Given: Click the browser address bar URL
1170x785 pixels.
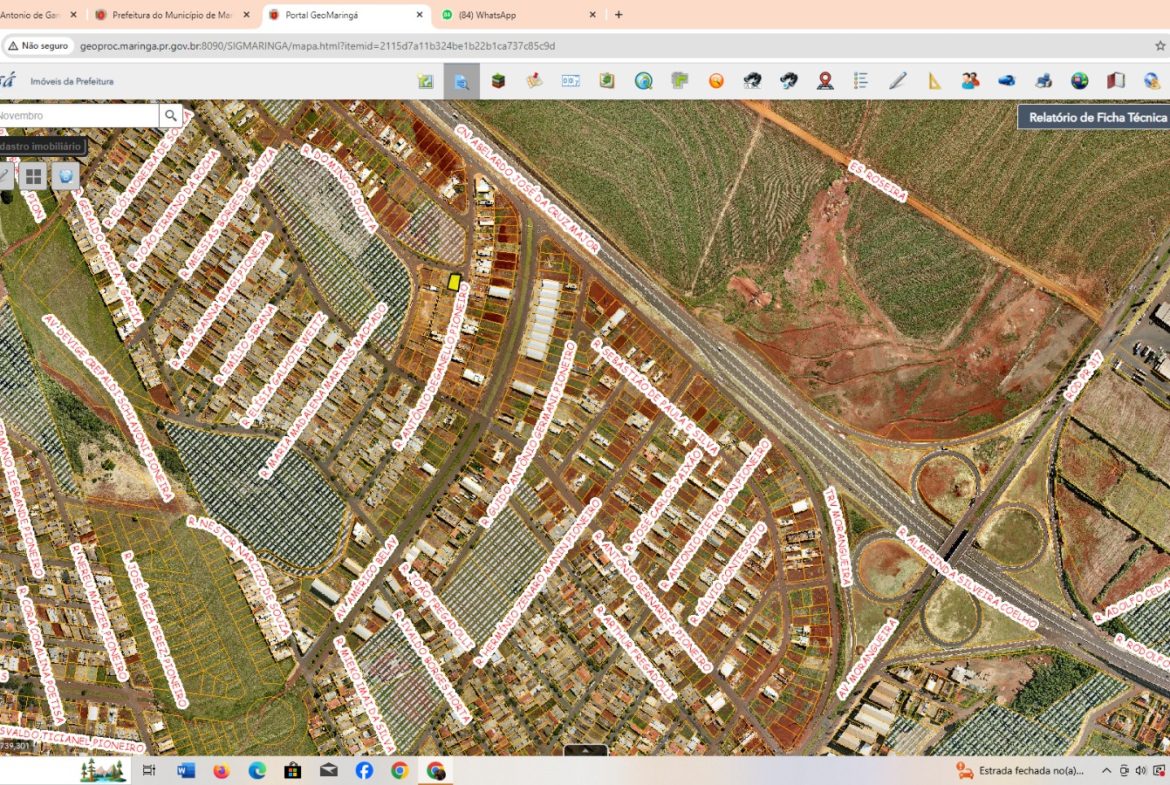Looking at the screenshot, I should pos(317,46).
